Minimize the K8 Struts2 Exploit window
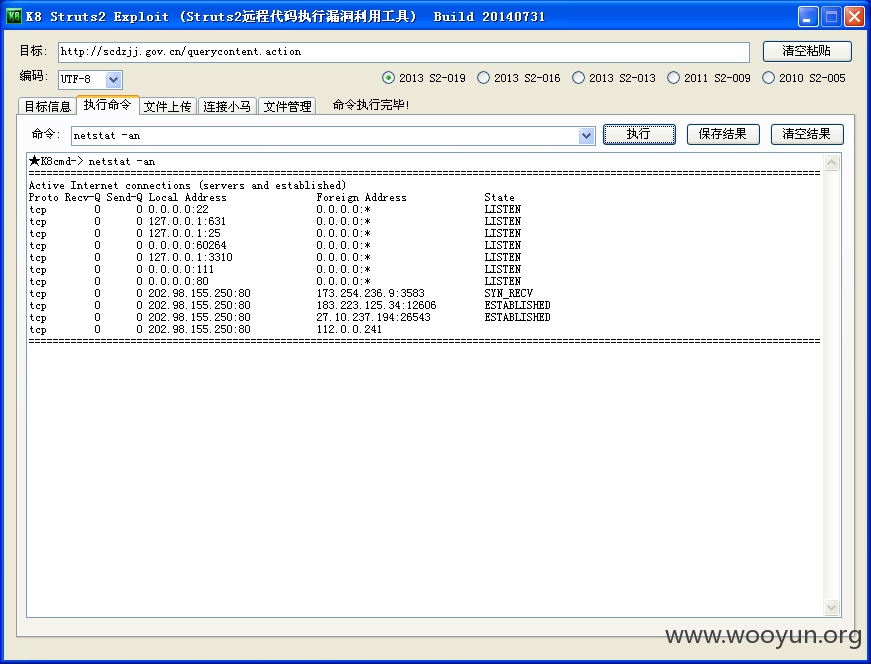The height and width of the screenshot is (664, 871). point(808,17)
